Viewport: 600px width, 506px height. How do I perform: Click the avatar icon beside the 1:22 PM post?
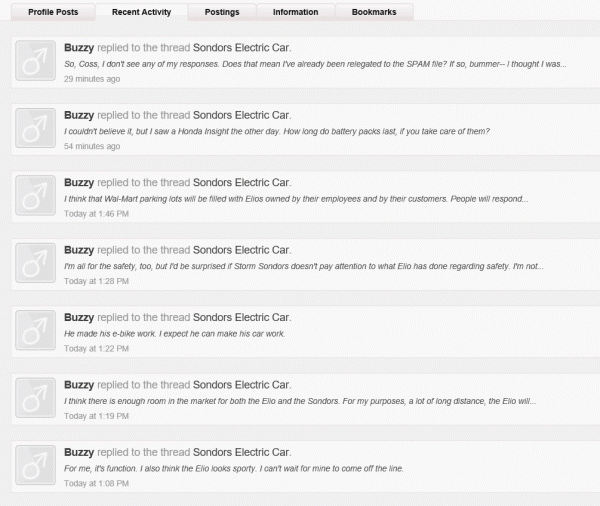[37, 333]
